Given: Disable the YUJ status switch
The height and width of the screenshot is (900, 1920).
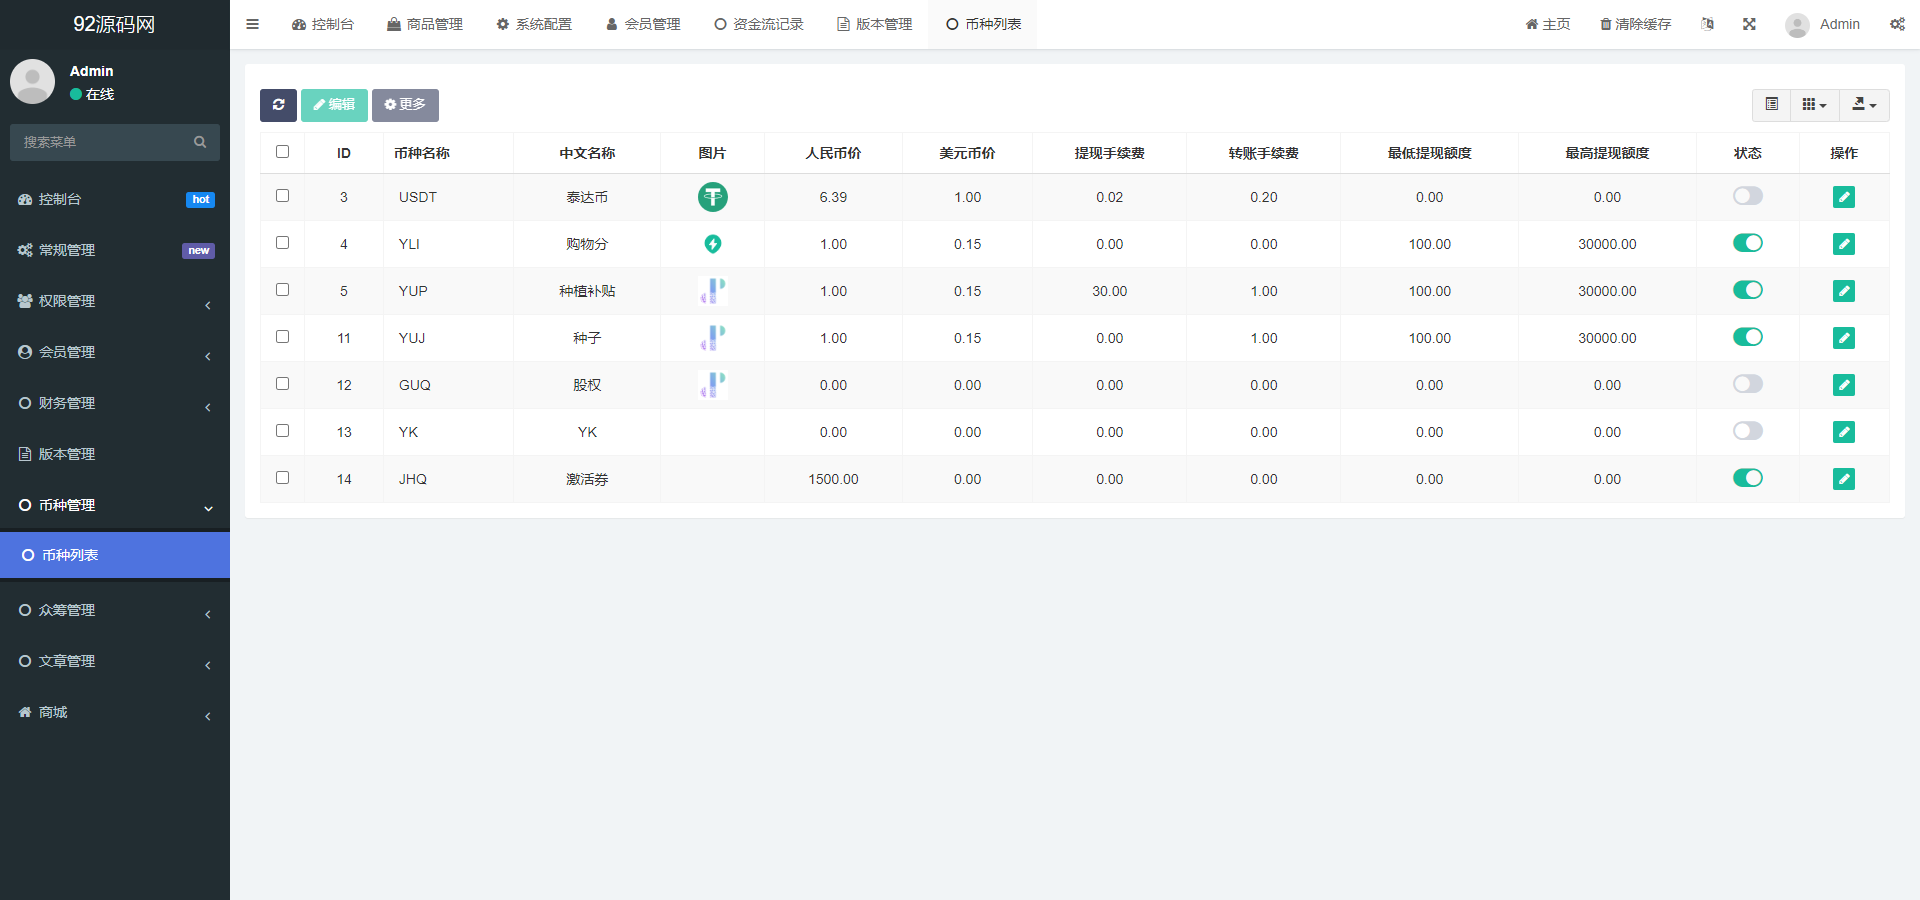Looking at the screenshot, I should click(1748, 337).
